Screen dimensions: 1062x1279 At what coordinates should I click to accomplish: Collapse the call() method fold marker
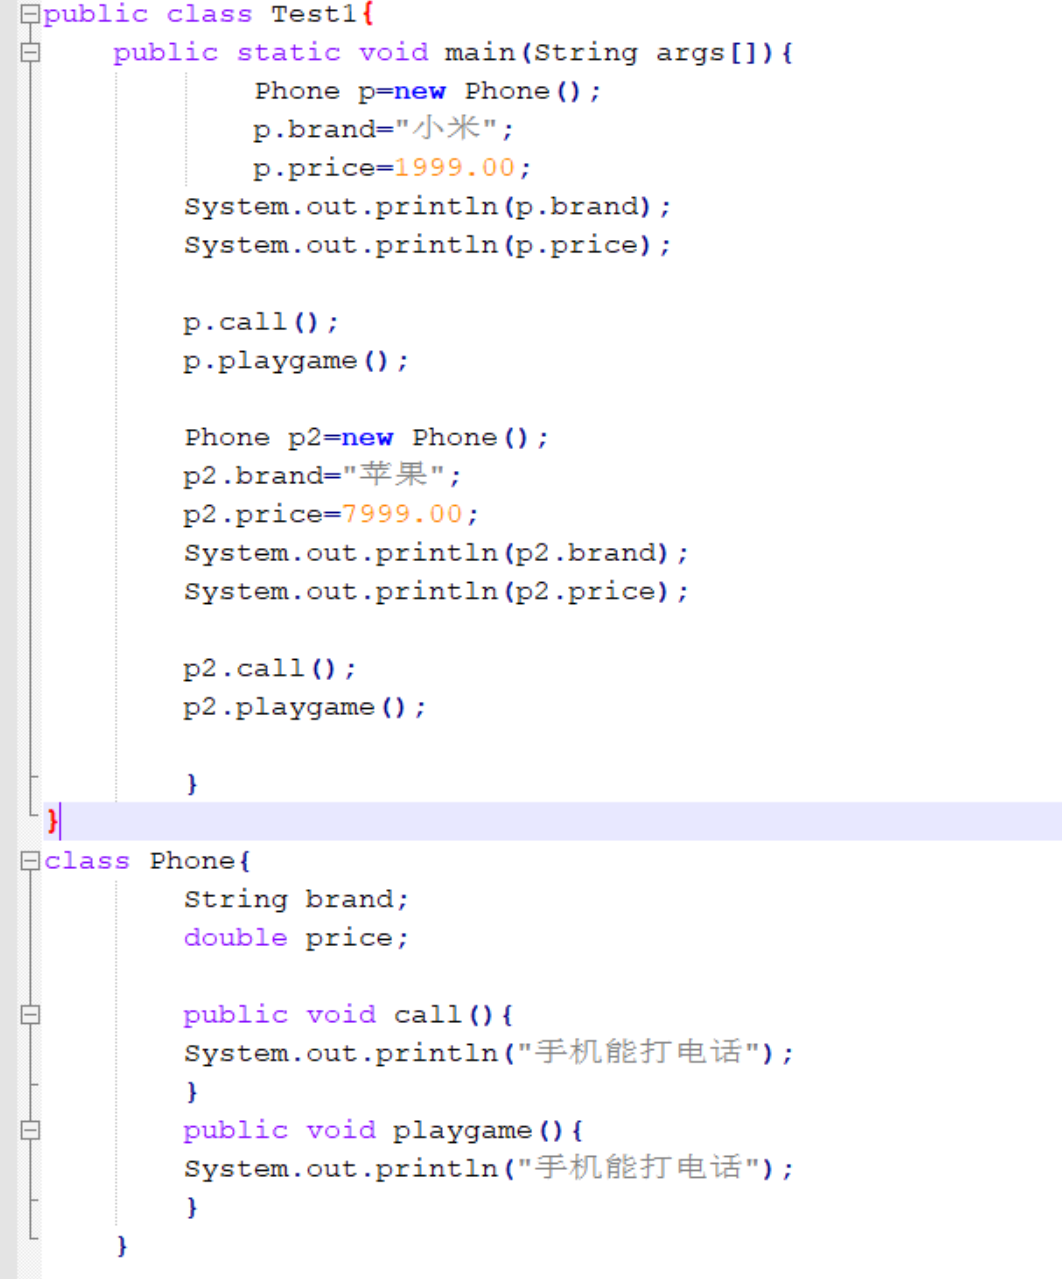tap(30, 1015)
